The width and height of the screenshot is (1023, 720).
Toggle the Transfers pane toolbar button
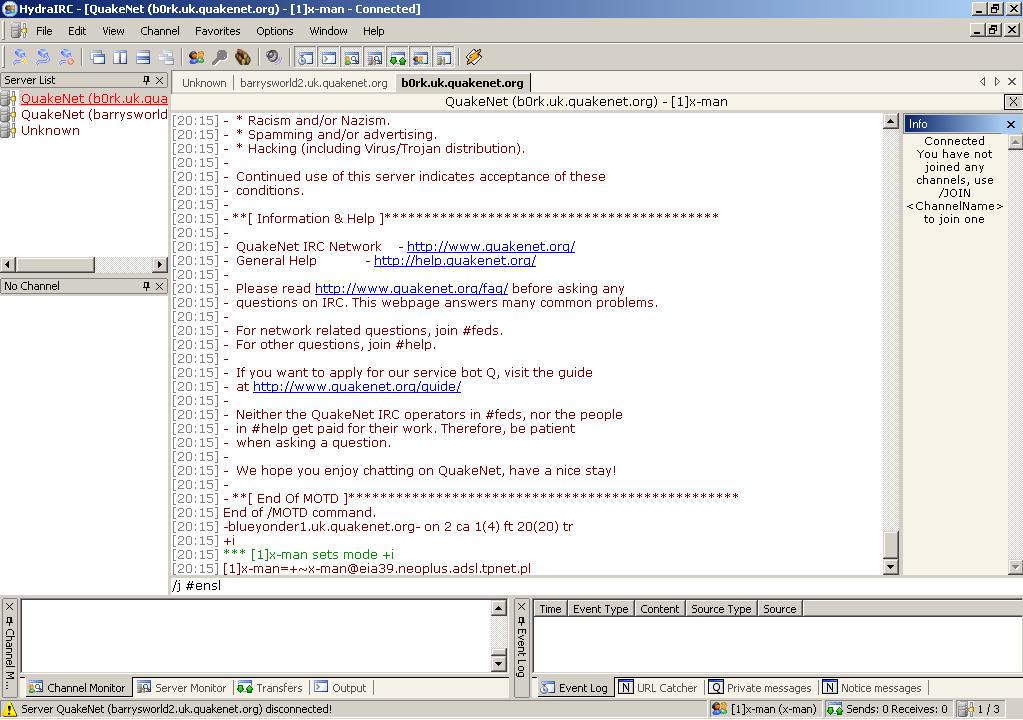(397, 57)
